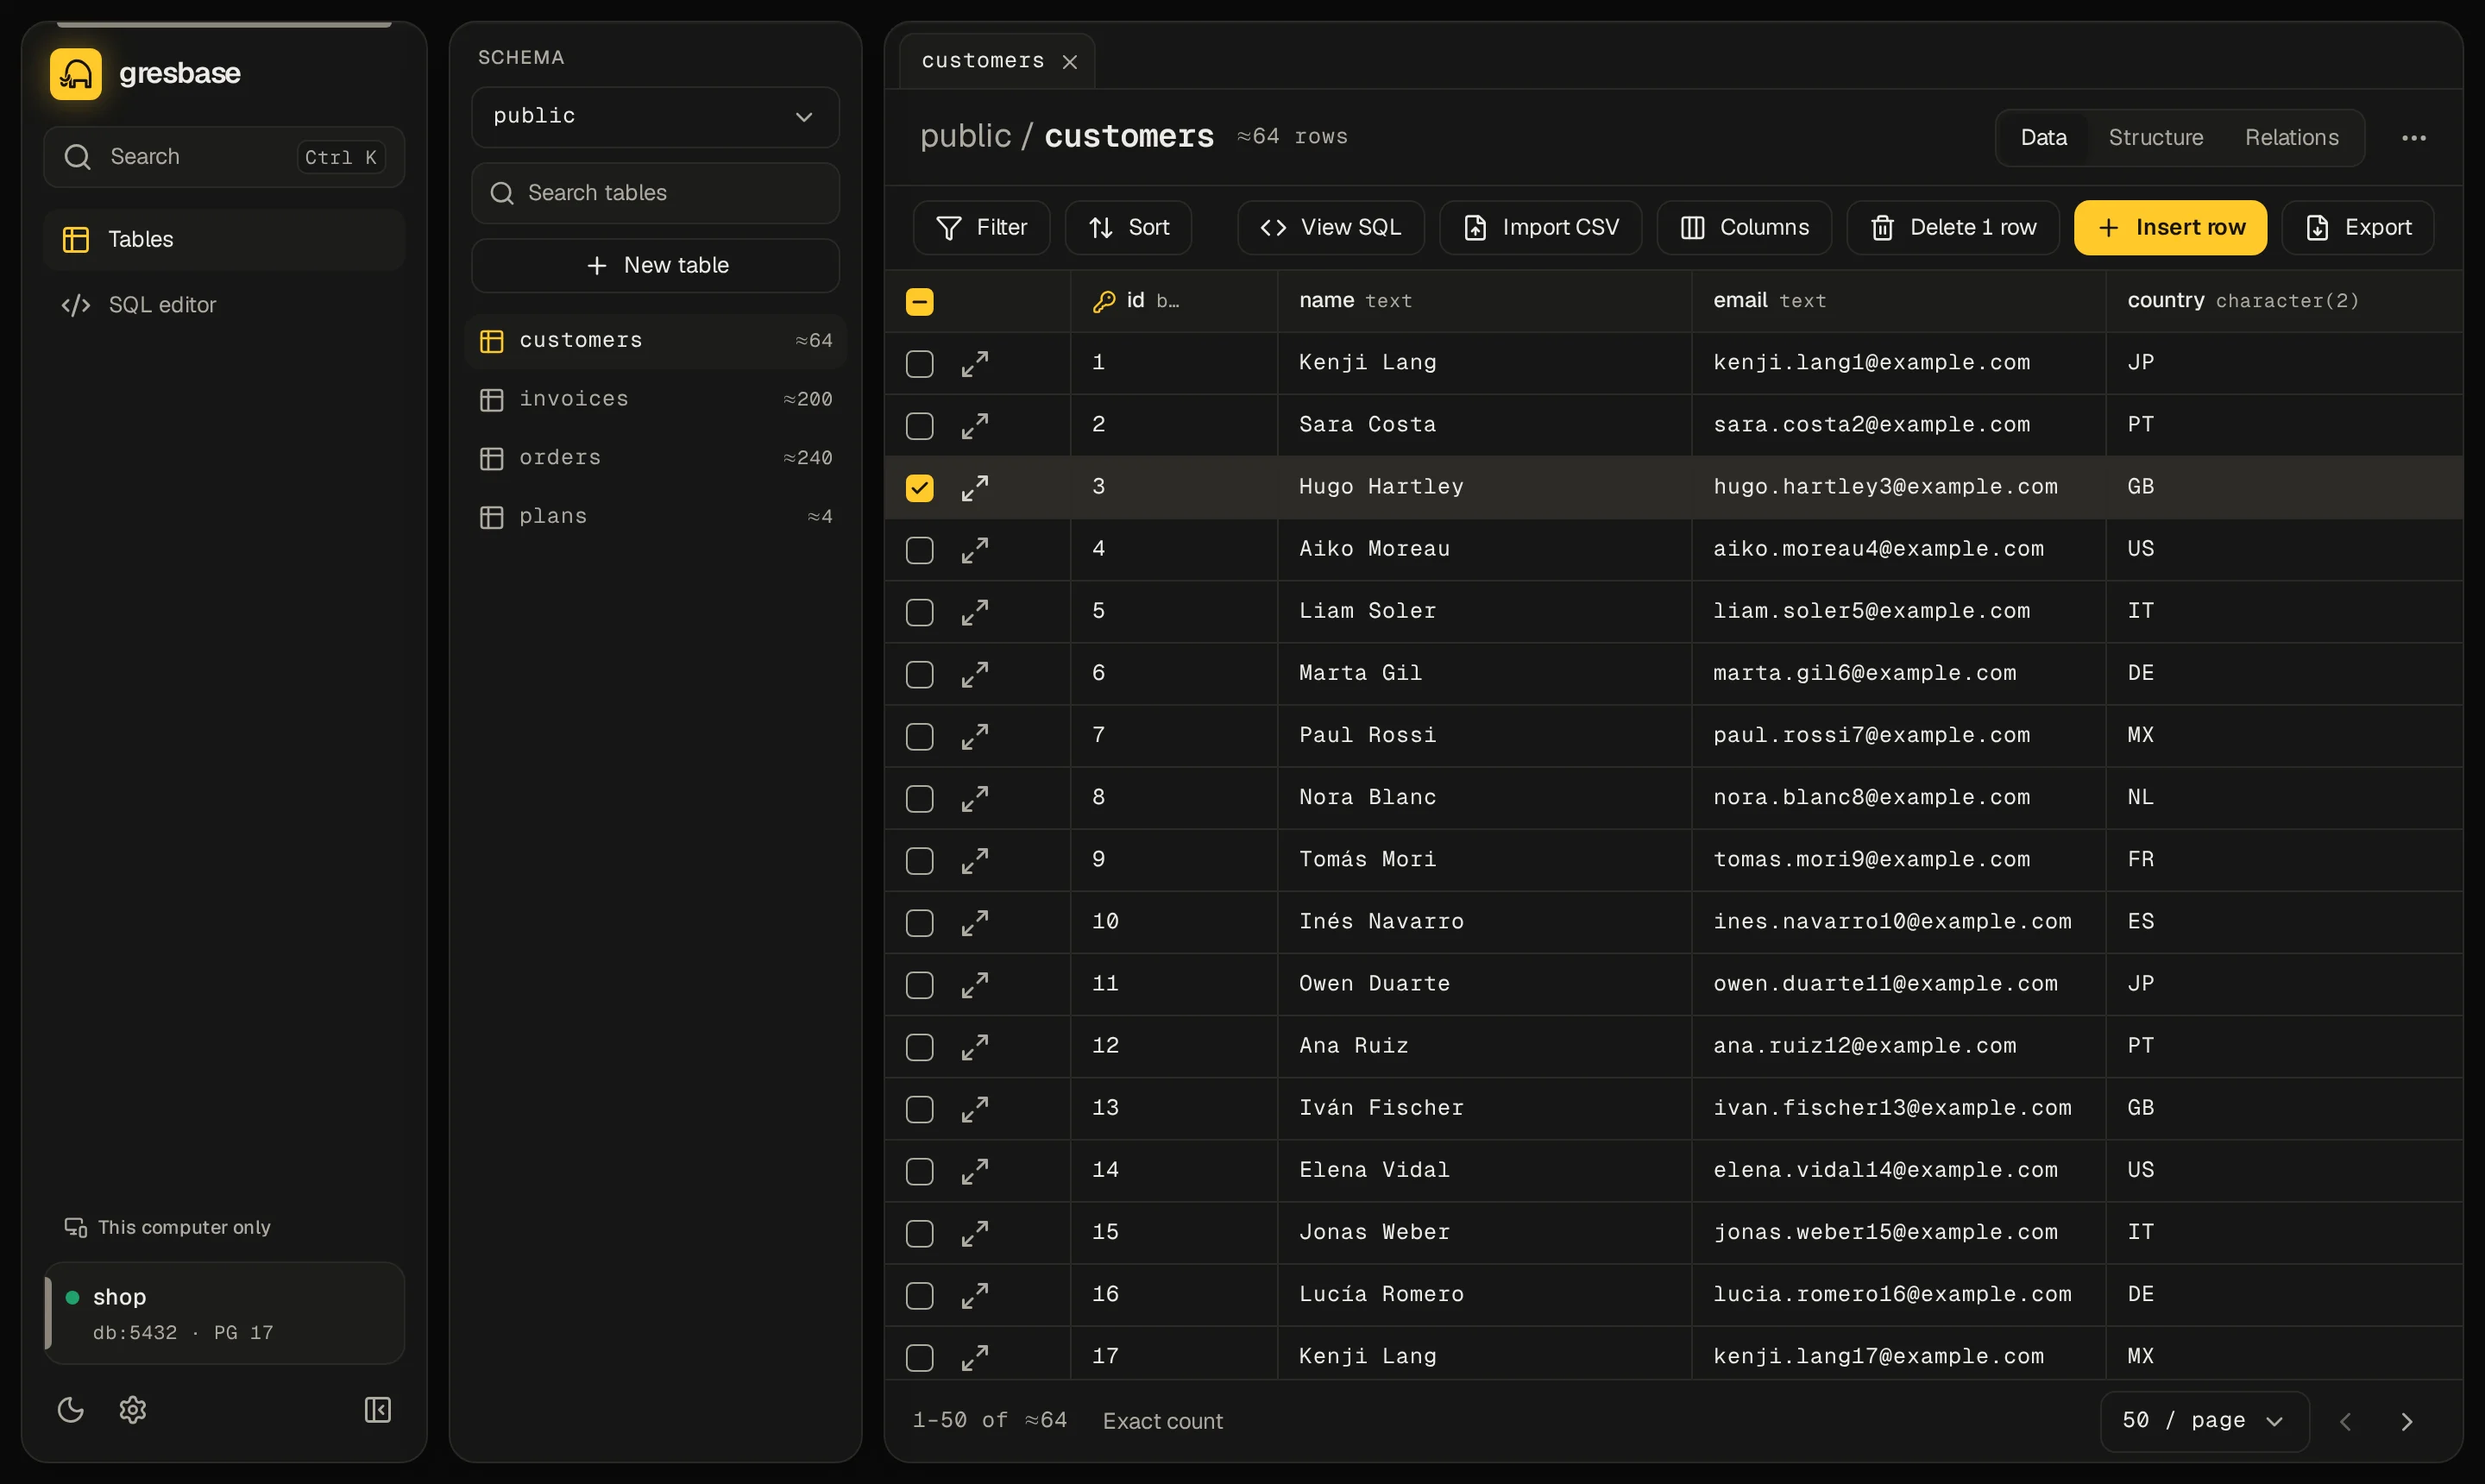Open Tables in sidebar
This screenshot has width=2485, height=1484.
coord(224,240)
